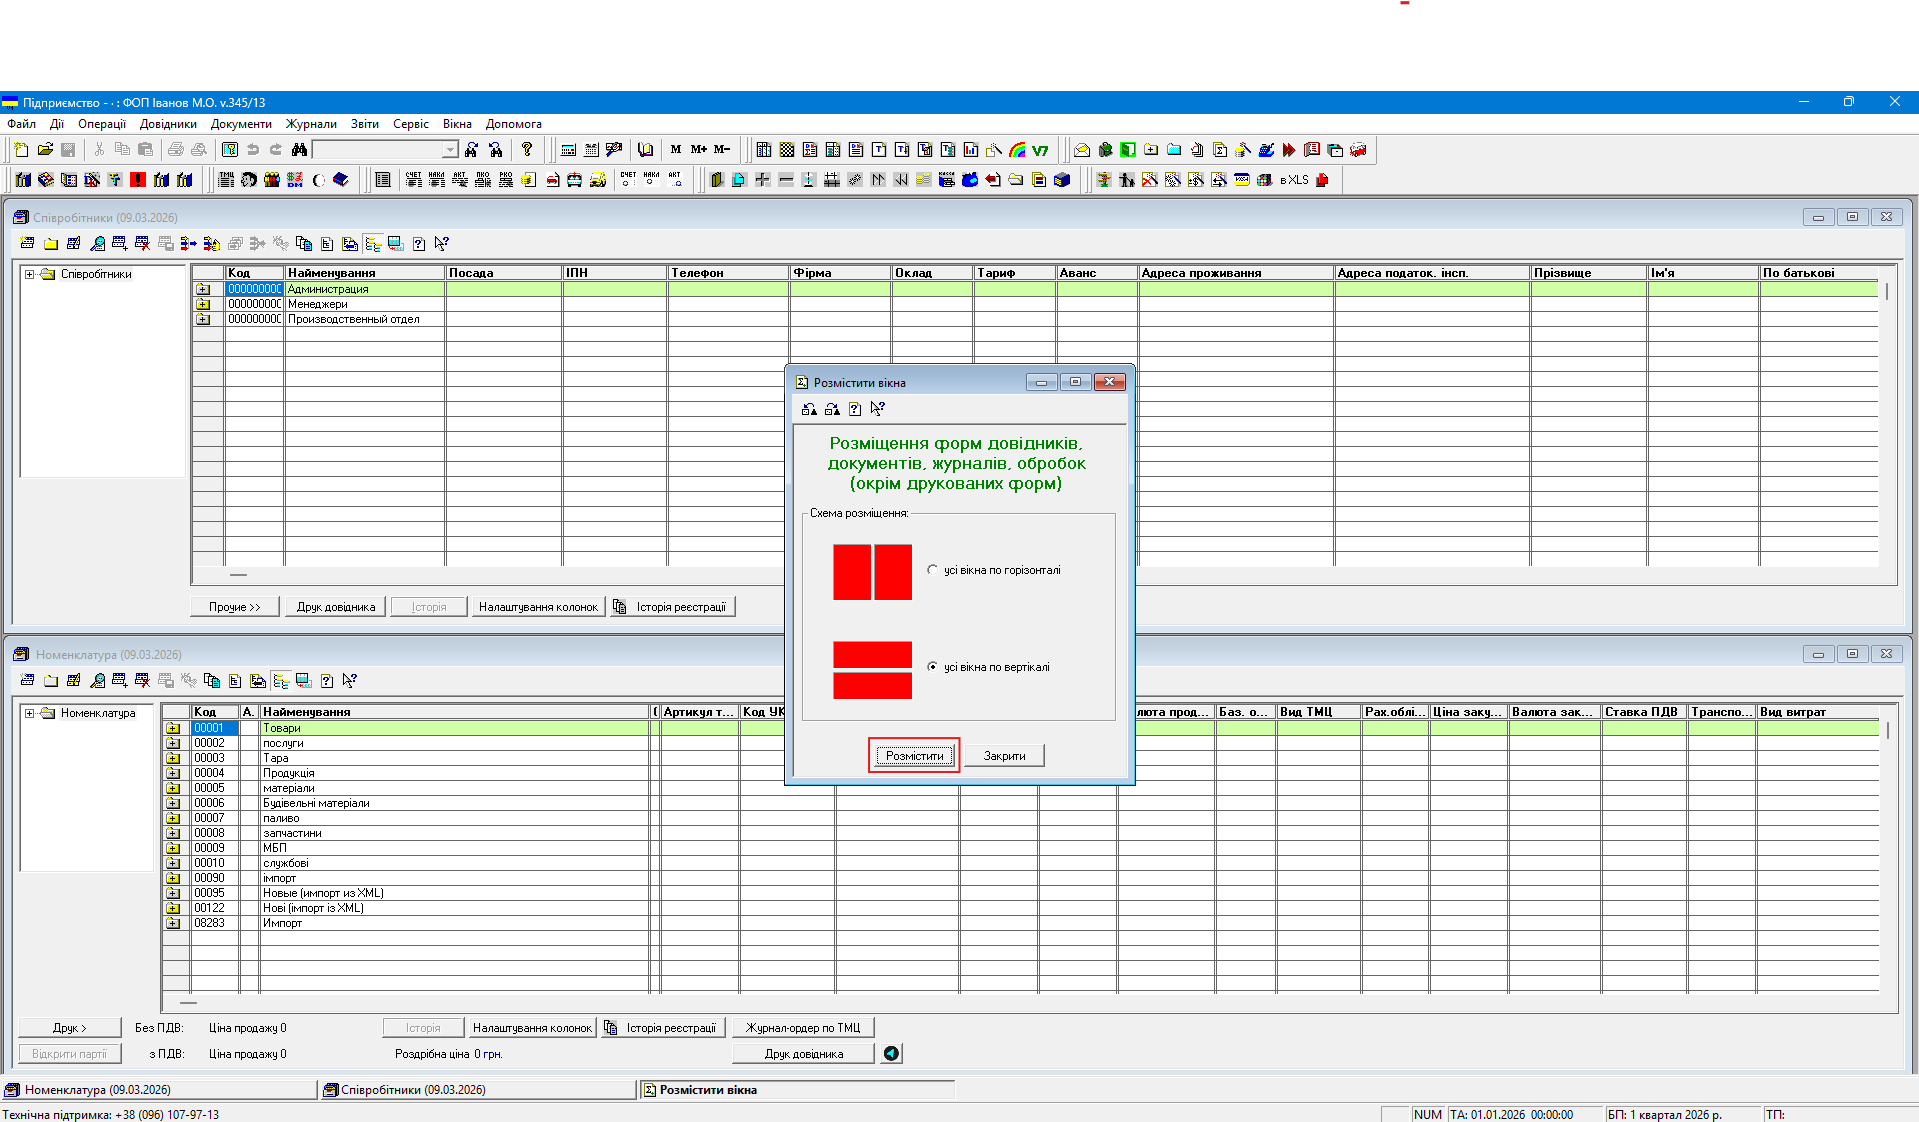Switch to Співробітники window tab at bottom

click(413, 1090)
